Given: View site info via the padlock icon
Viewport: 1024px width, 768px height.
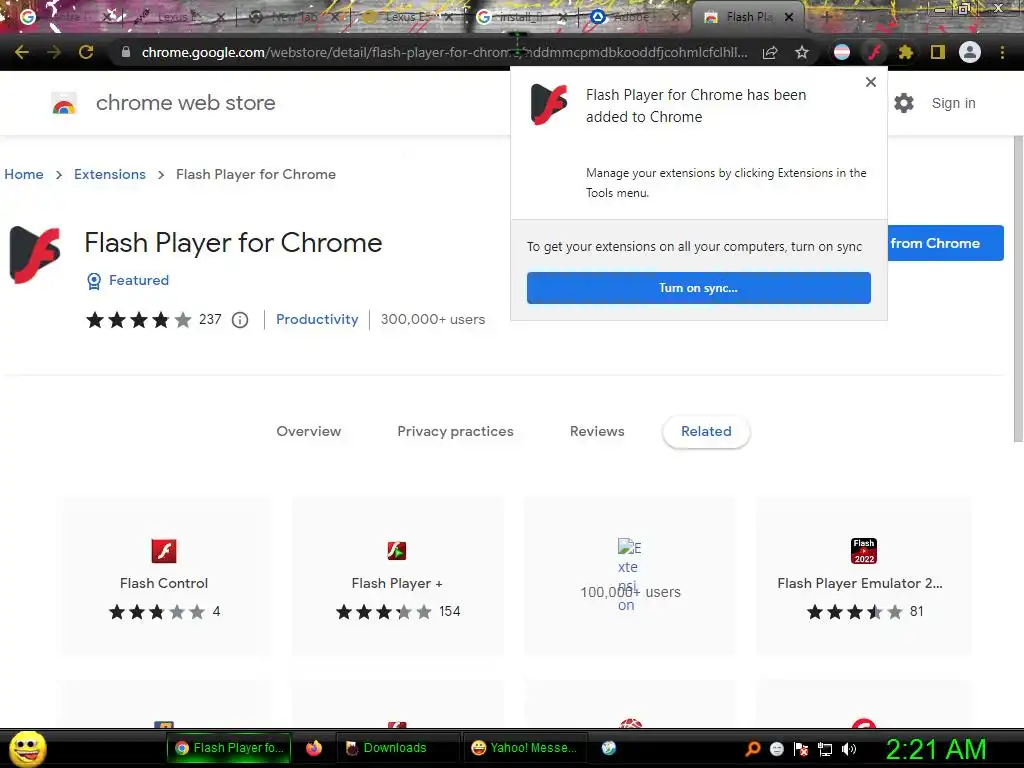Looking at the screenshot, I should click(126, 52).
